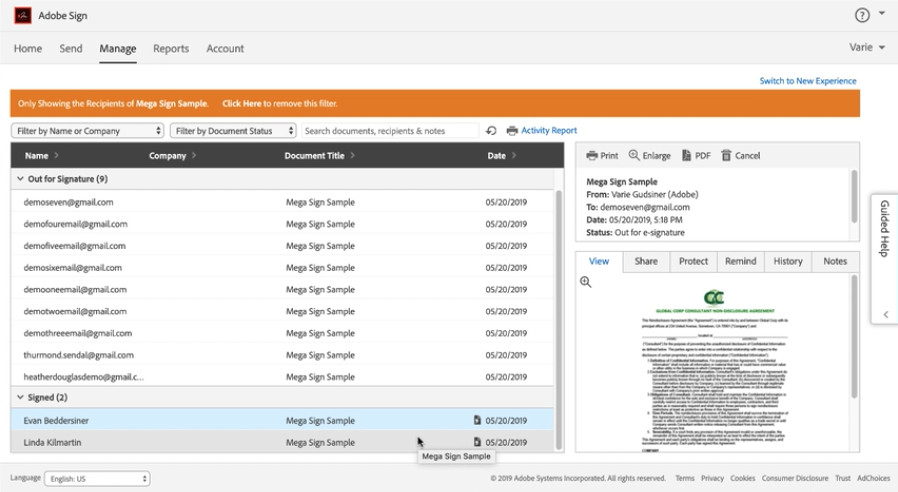
Task: Zoom in with the magnifier icon
Action: click(x=586, y=283)
